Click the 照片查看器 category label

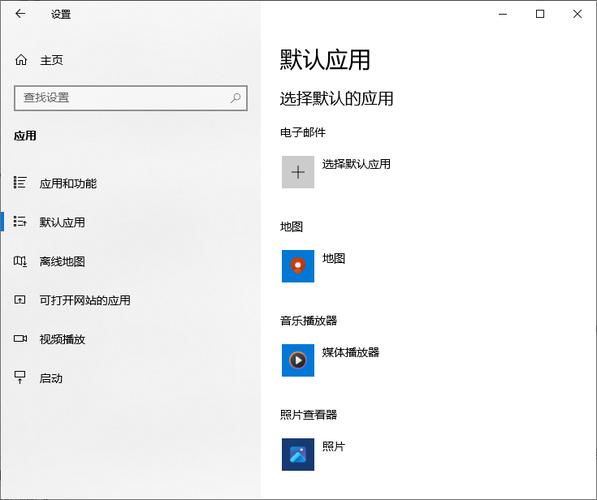pyautogui.click(x=309, y=415)
